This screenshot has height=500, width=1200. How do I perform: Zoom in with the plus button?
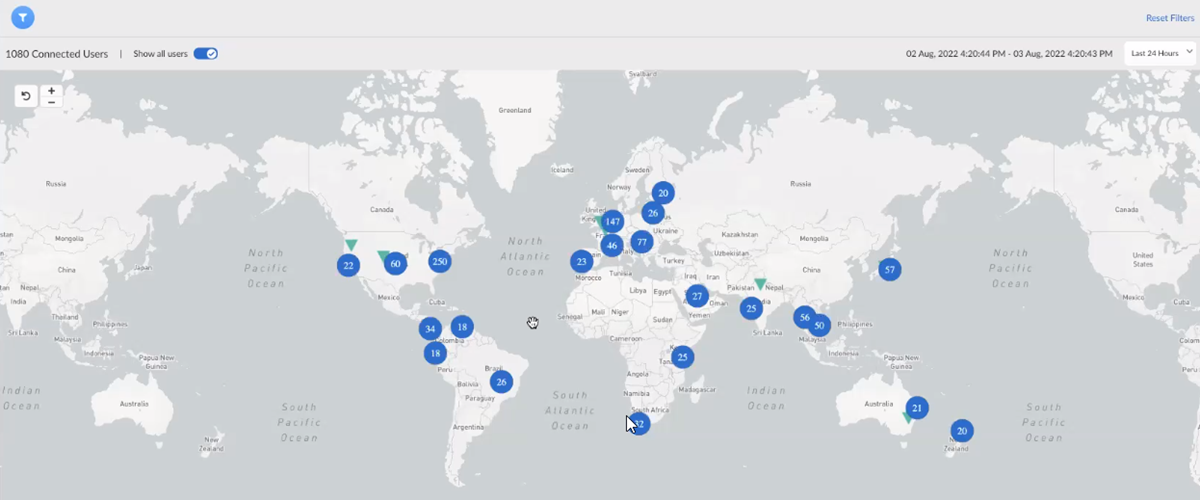tap(52, 91)
